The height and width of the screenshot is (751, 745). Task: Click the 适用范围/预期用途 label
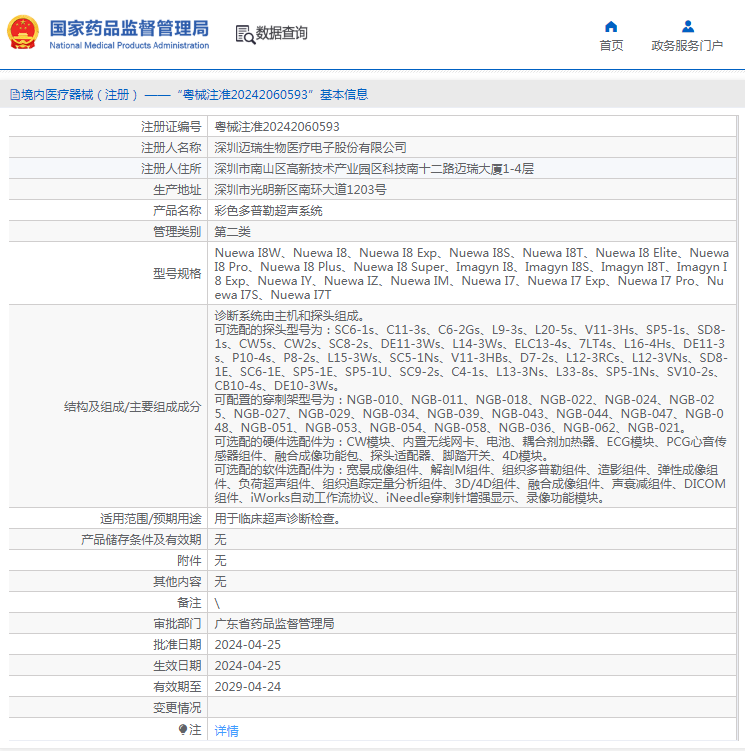(151, 519)
